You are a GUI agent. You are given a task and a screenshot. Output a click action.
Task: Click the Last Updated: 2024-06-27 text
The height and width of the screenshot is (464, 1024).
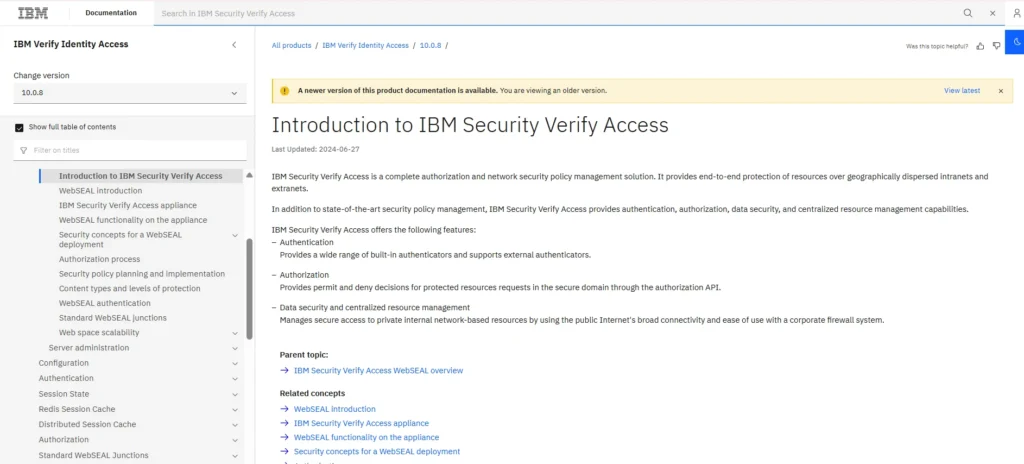(315, 149)
